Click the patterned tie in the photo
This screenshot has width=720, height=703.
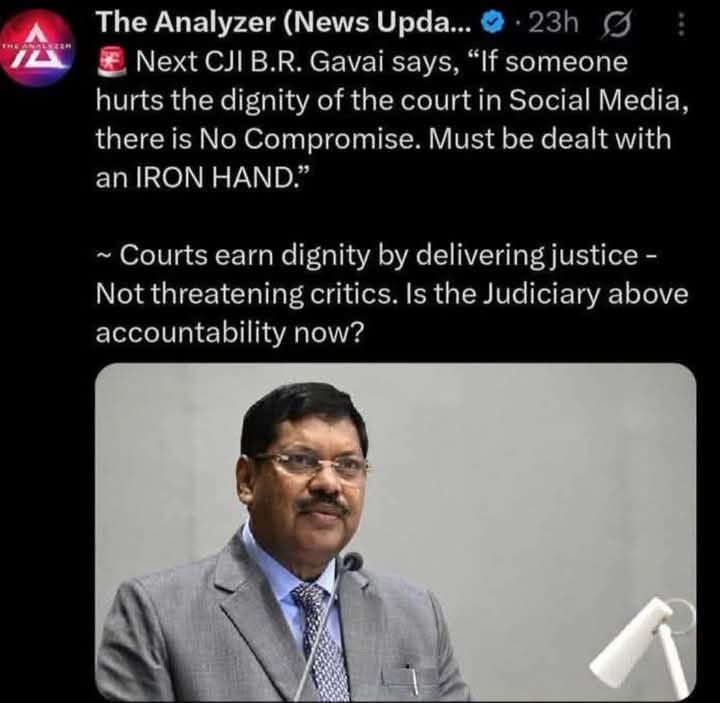(x=321, y=643)
